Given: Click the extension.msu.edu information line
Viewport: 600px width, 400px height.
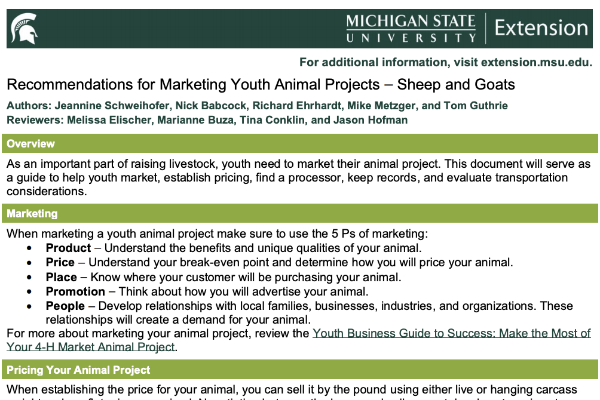Looking at the screenshot, I should pos(446,62).
